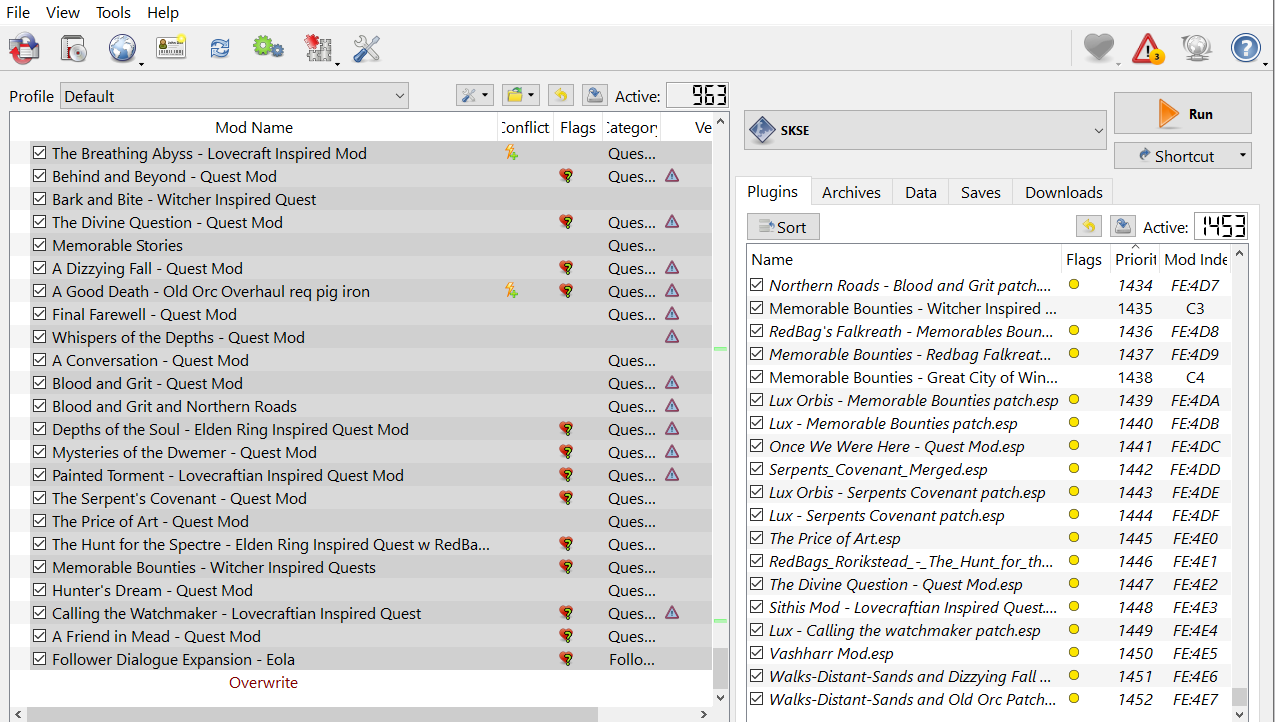Screen dimensions: 1275x722
Task: Click mod list horizontal scrollbar thumb
Action: click(312, 714)
